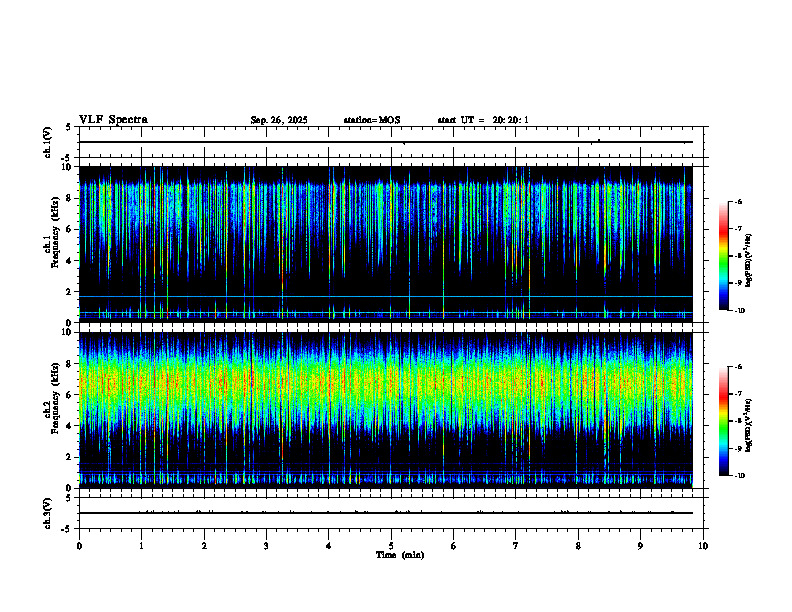This screenshot has width=792, height=612.
Task: Click the ch.2 "Frequency (kHz)" axis label
Action: pyautogui.click(x=57, y=399)
